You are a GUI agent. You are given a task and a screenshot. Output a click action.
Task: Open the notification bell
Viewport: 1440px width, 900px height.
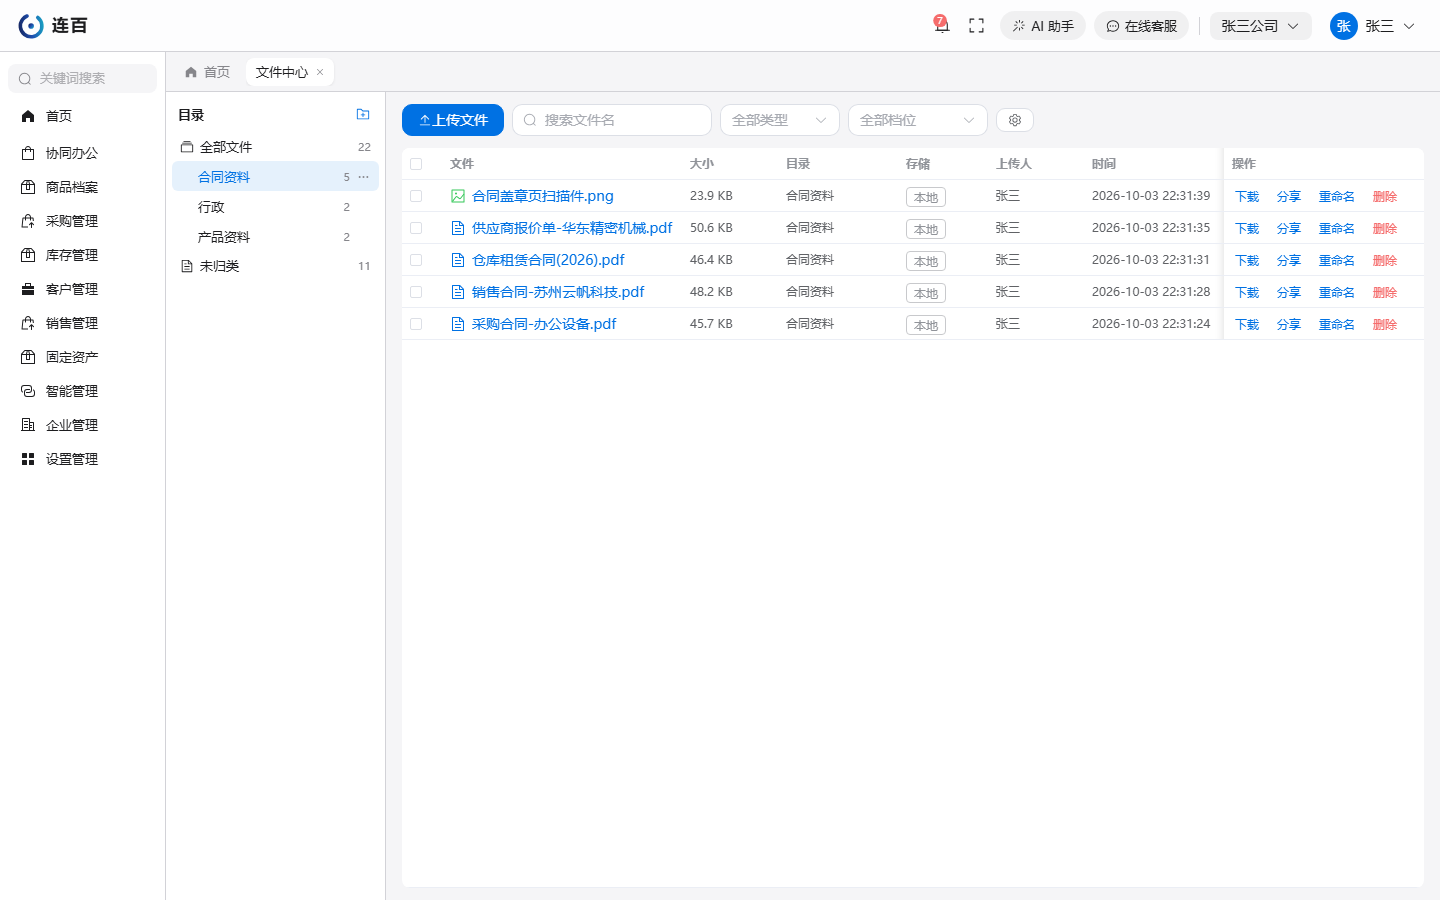pos(941,25)
